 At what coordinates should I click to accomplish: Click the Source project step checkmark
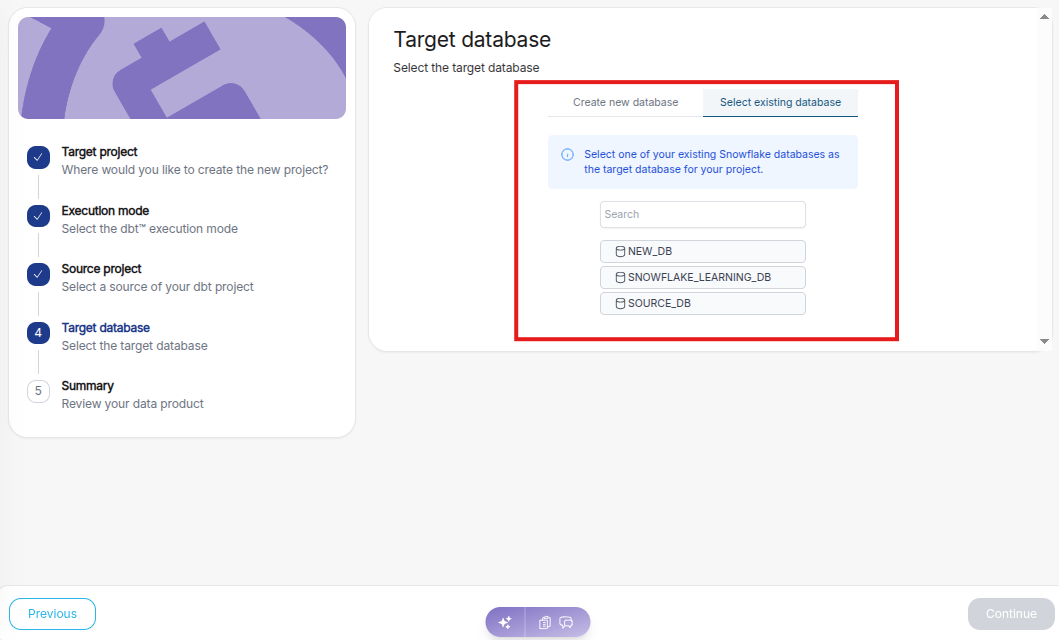coord(38,274)
